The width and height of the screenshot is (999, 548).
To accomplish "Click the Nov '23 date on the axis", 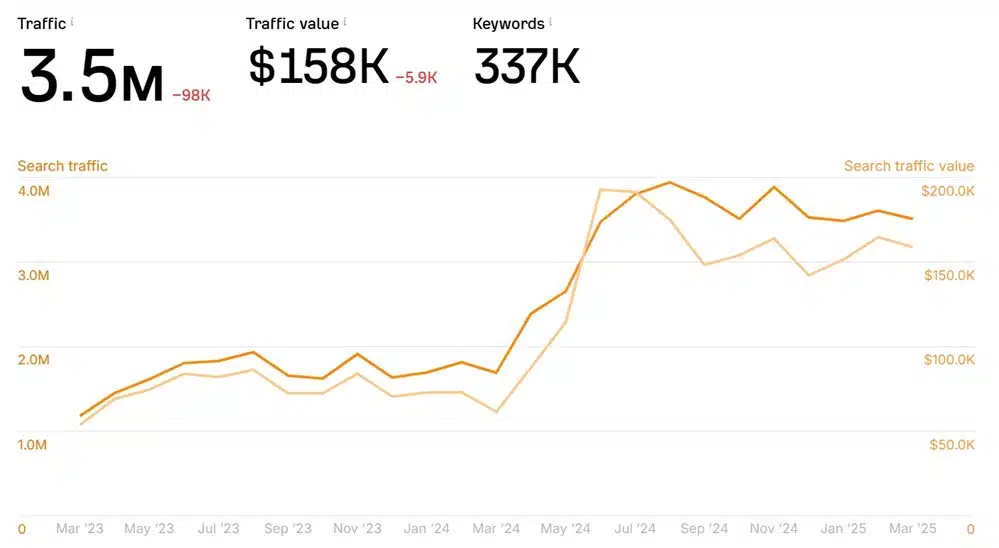I will (x=357, y=528).
